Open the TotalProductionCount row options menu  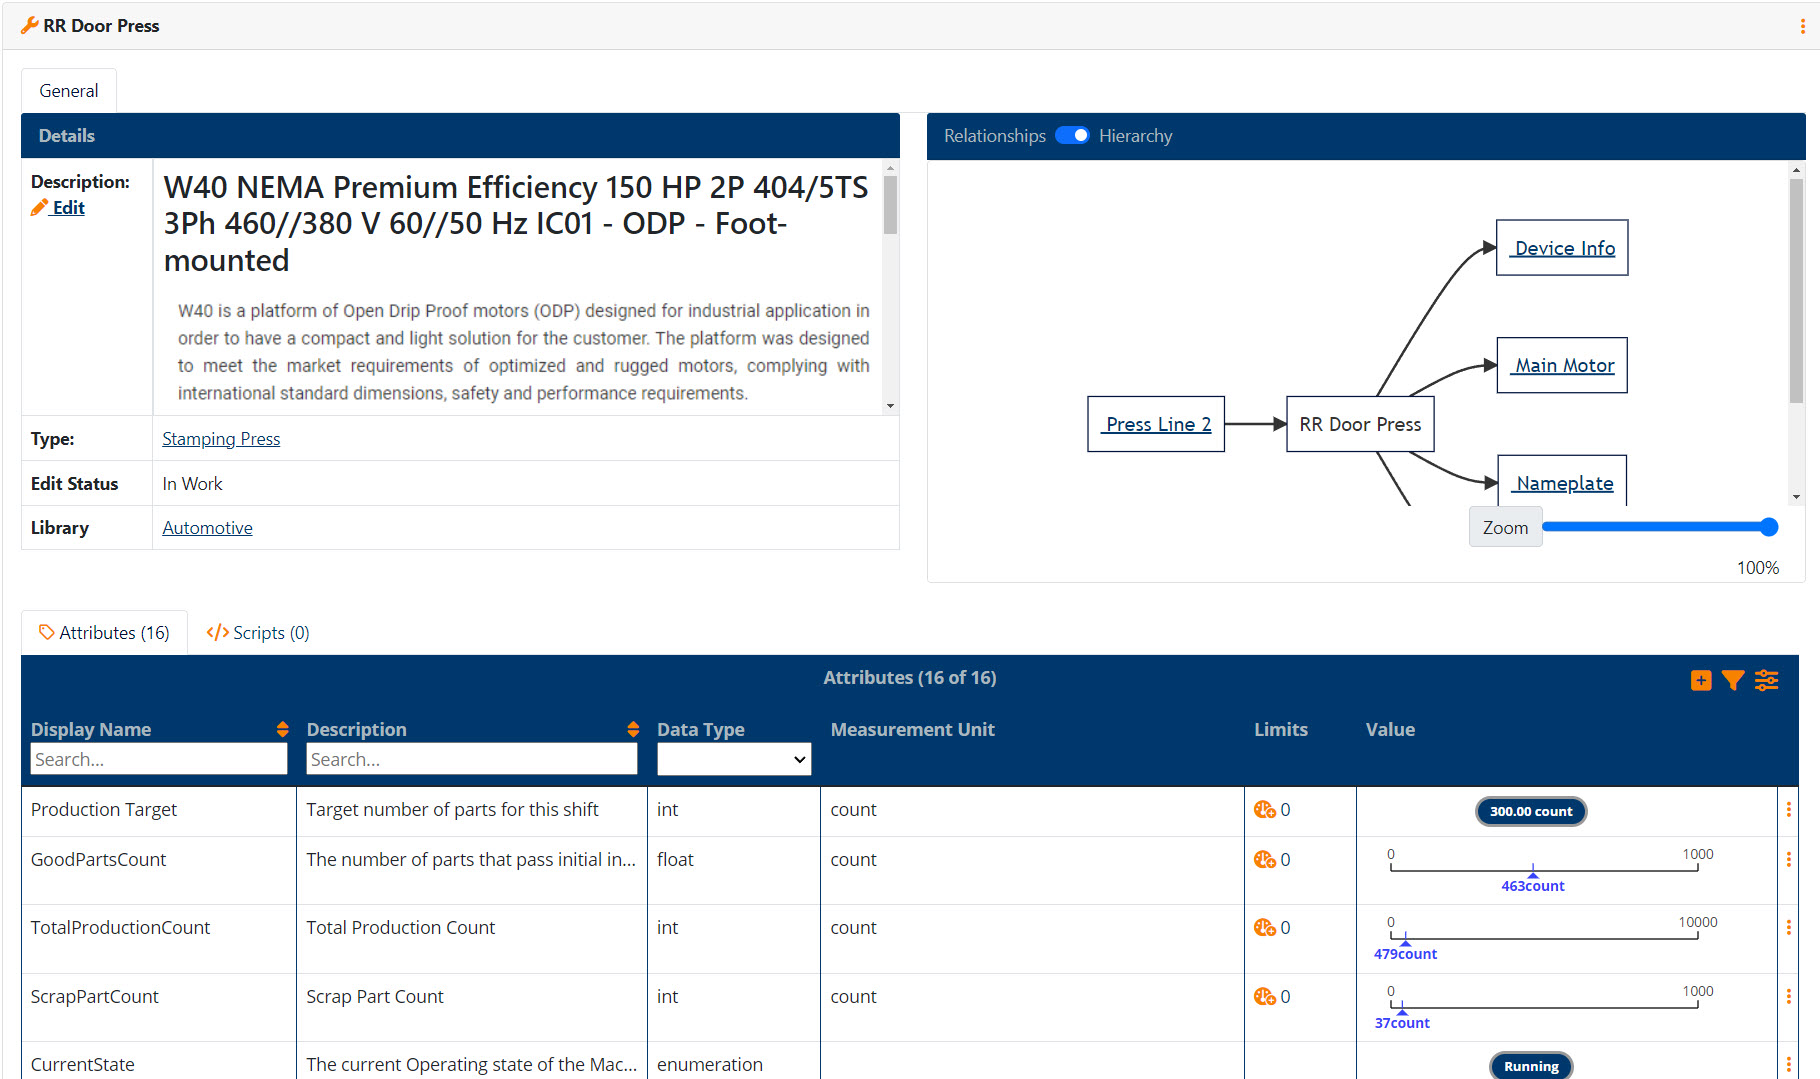(1789, 928)
